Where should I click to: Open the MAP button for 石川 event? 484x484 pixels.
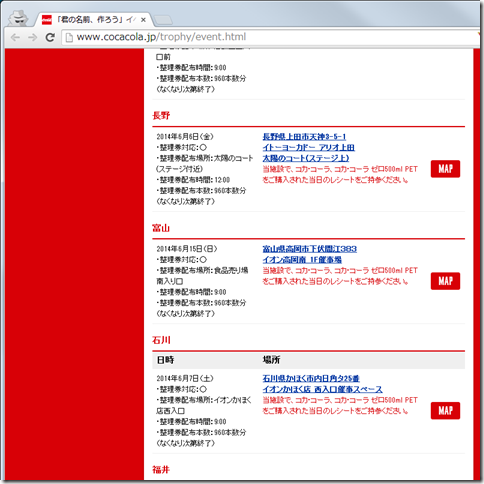point(445,411)
